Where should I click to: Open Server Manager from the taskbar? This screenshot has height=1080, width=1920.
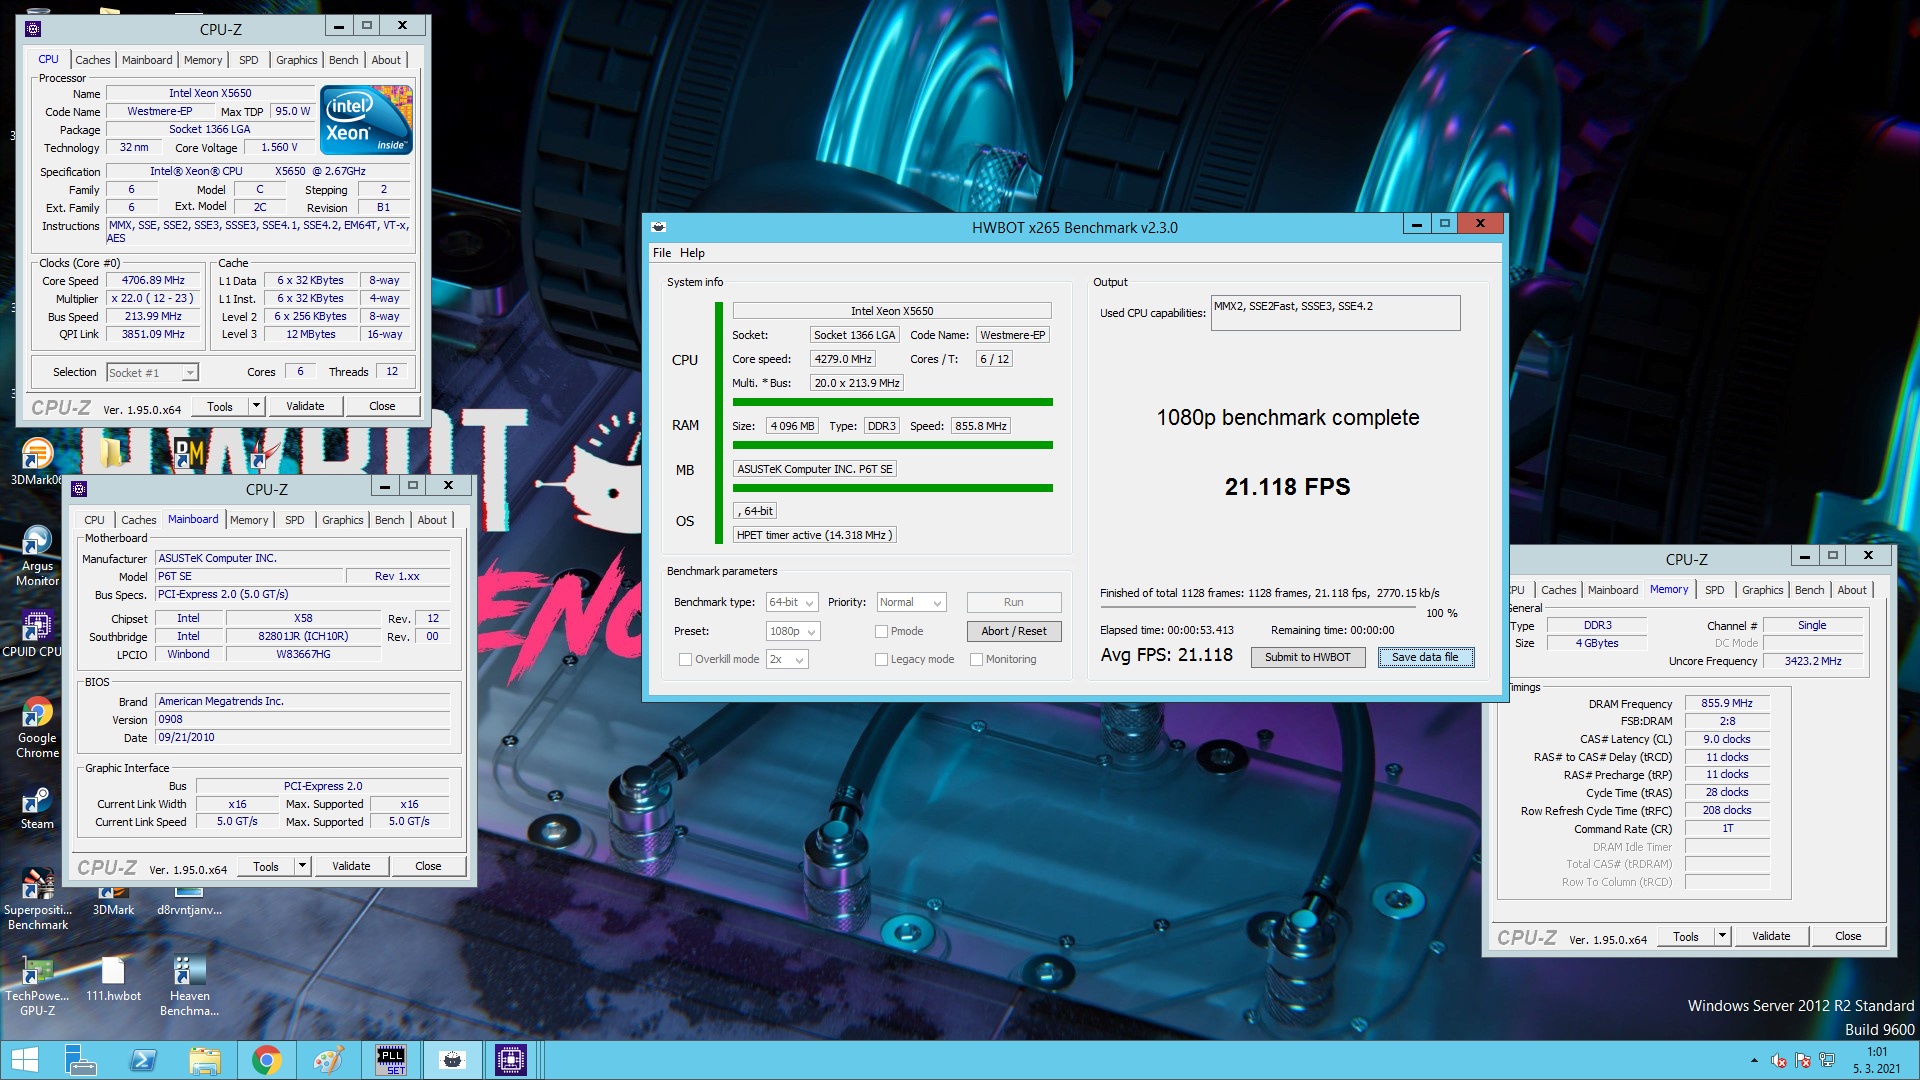(79, 1060)
